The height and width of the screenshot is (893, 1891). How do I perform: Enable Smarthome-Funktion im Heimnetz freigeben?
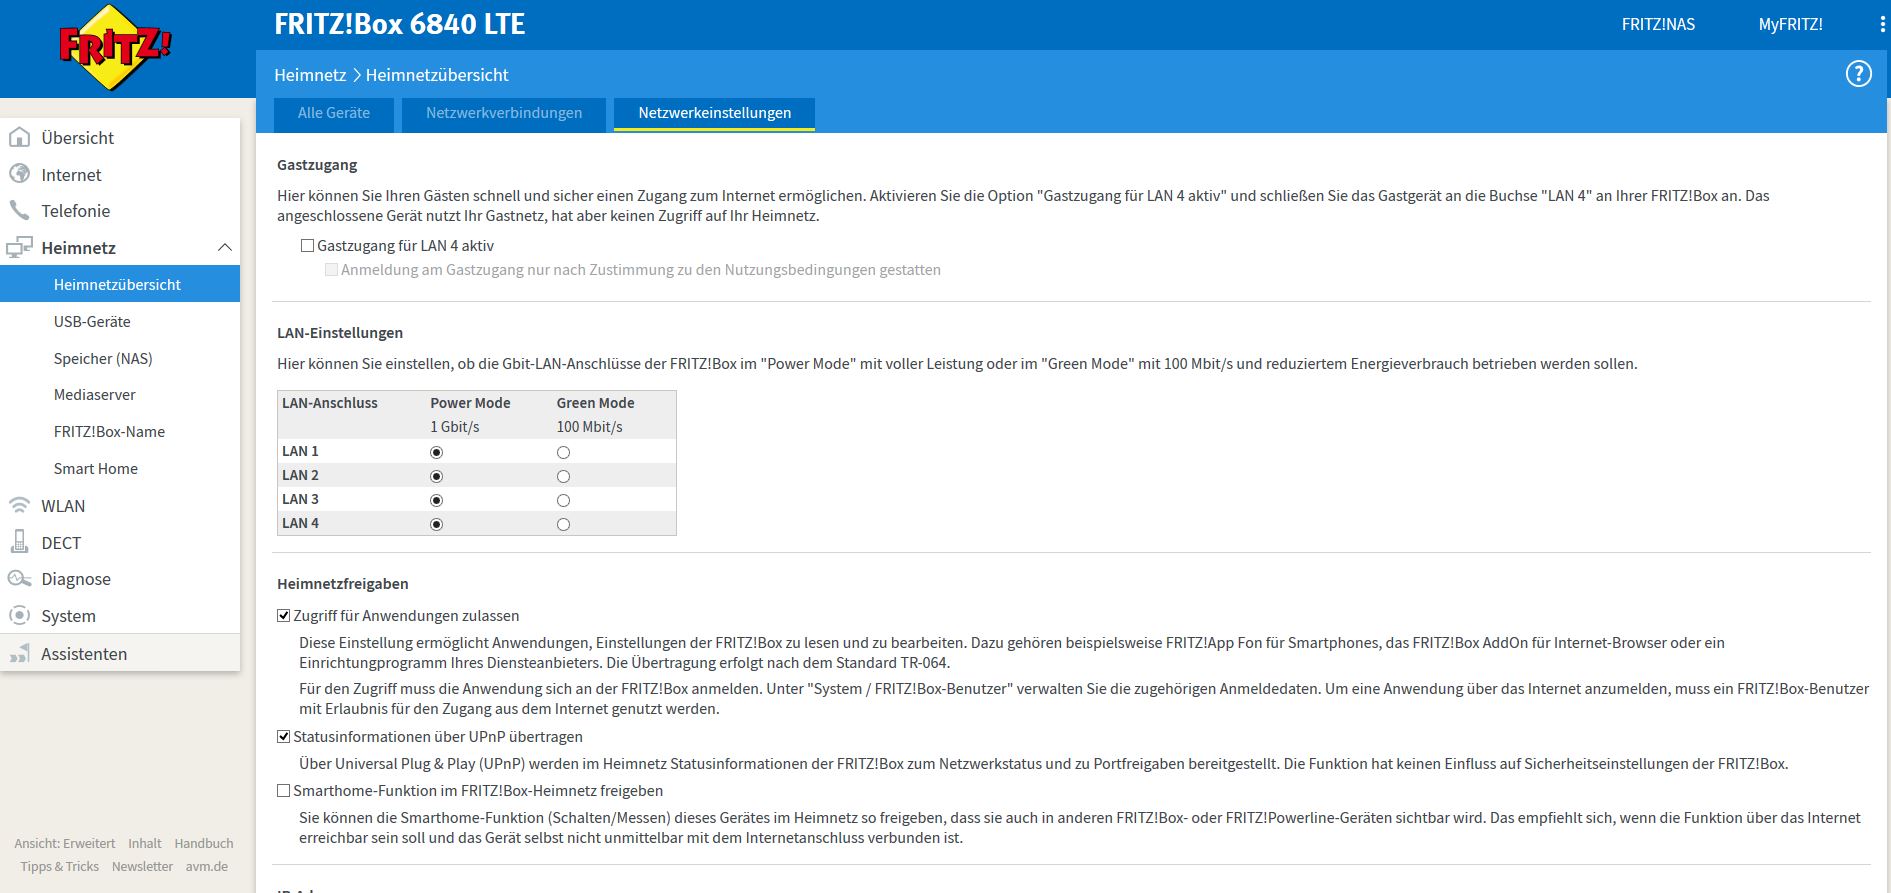click(284, 791)
